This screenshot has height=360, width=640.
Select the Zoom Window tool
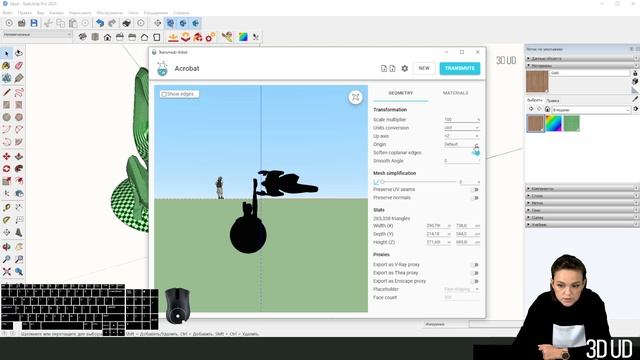click(x=19, y=259)
